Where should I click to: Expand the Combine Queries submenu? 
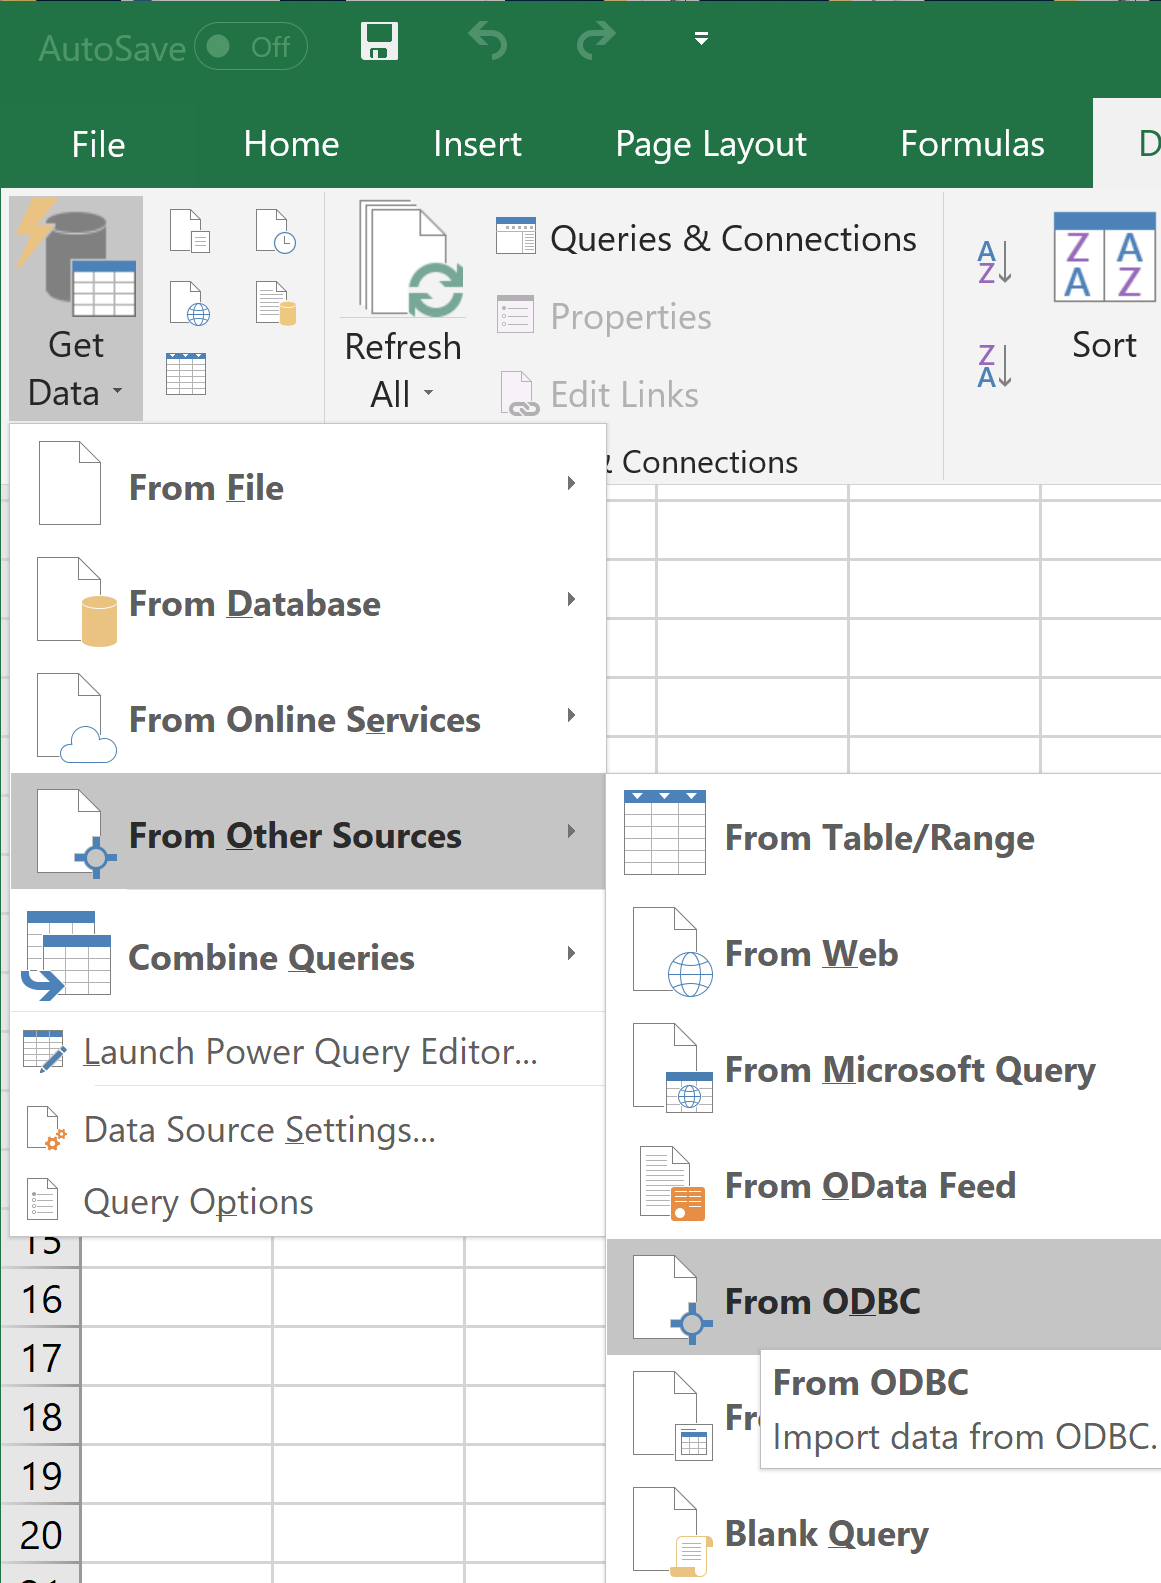pos(308,954)
